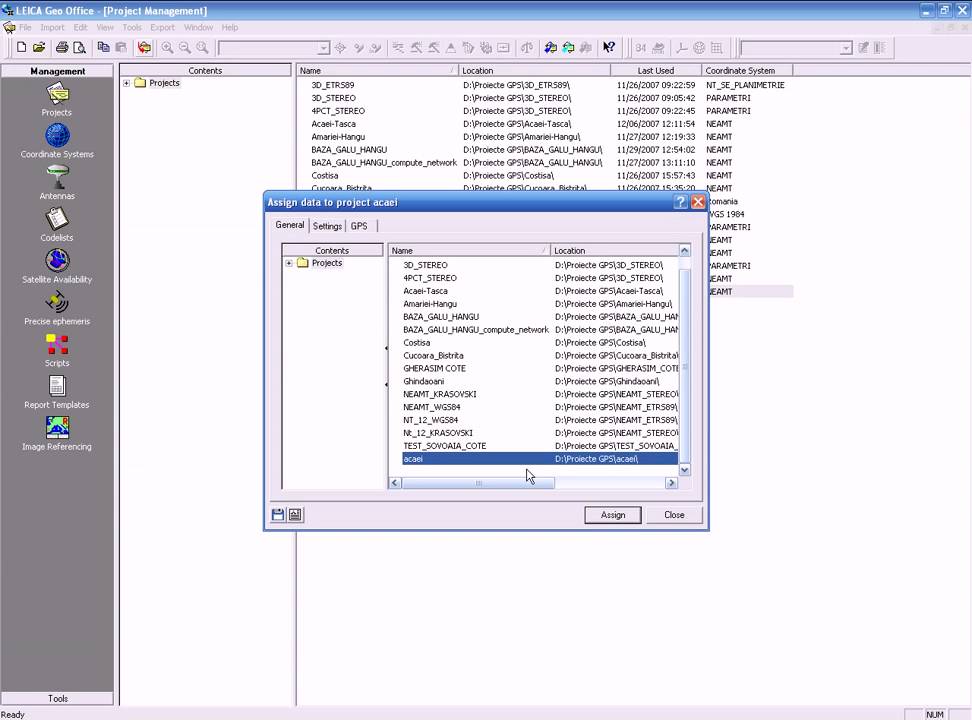972x720 pixels.
Task: Click the green and blue export toolbar icon
Action: pyautogui.click(x=568, y=48)
